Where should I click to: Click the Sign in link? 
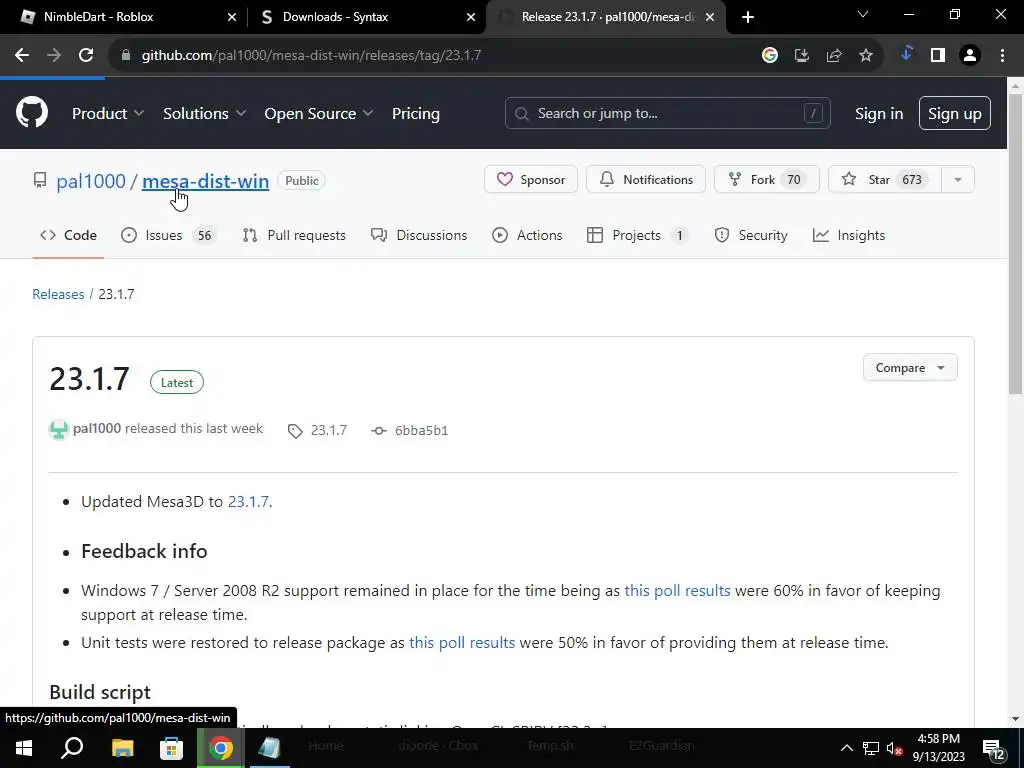click(879, 114)
